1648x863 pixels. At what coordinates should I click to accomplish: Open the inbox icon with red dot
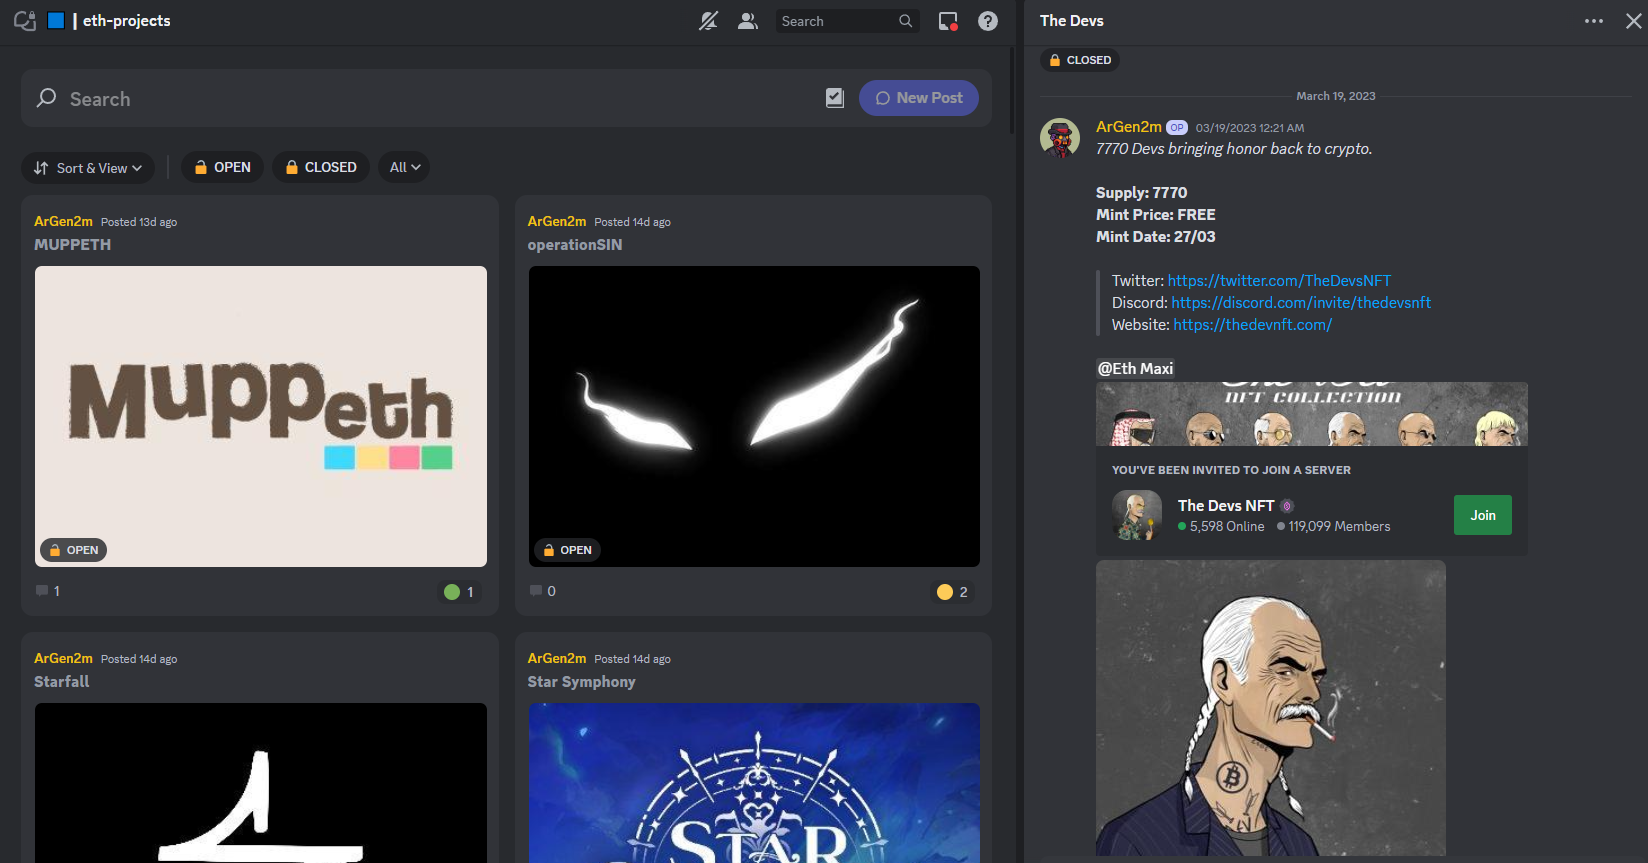(x=948, y=21)
